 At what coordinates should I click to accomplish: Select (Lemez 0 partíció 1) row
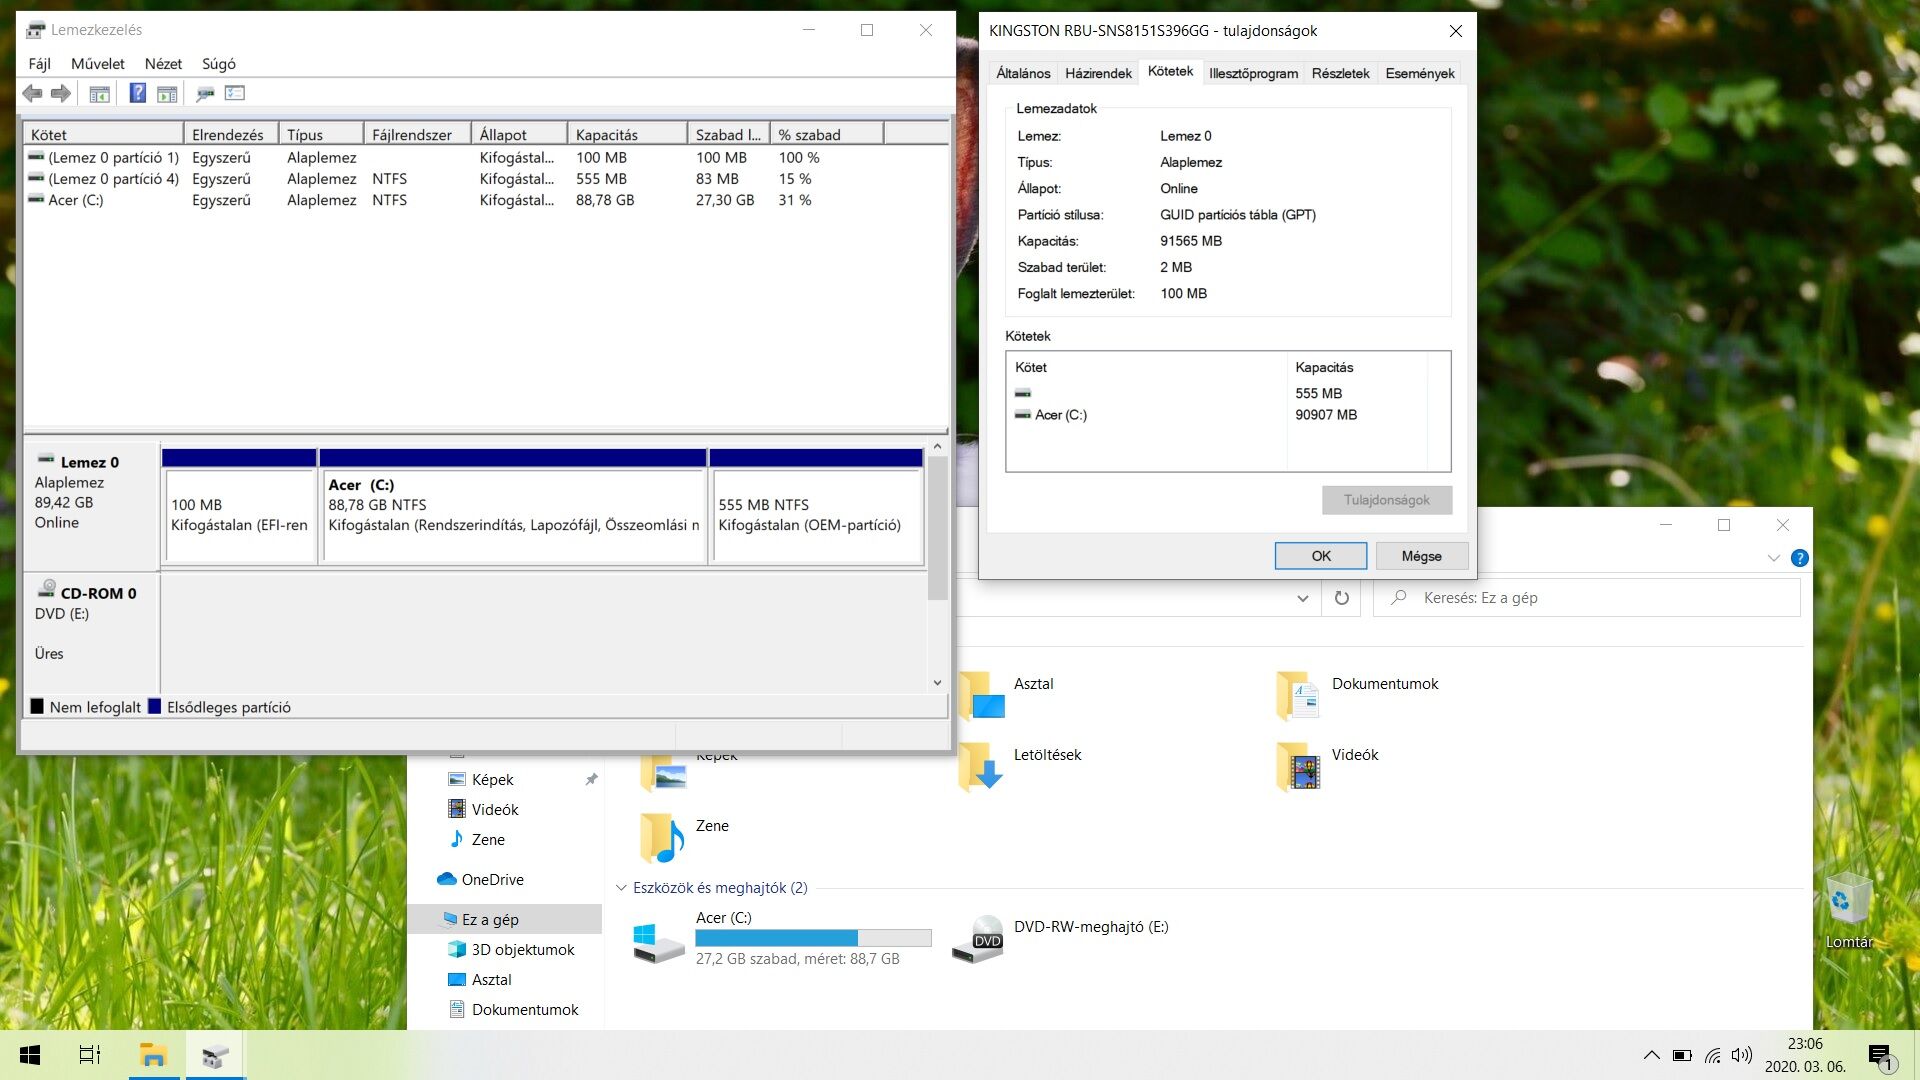point(485,157)
